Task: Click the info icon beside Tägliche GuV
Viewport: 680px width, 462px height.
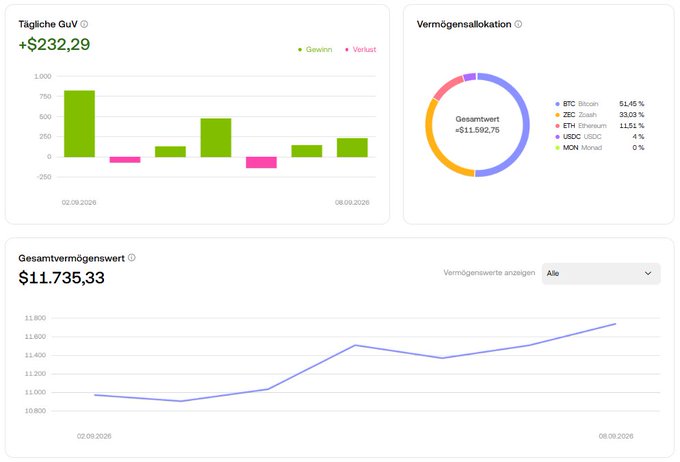Action: coord(84,24)
